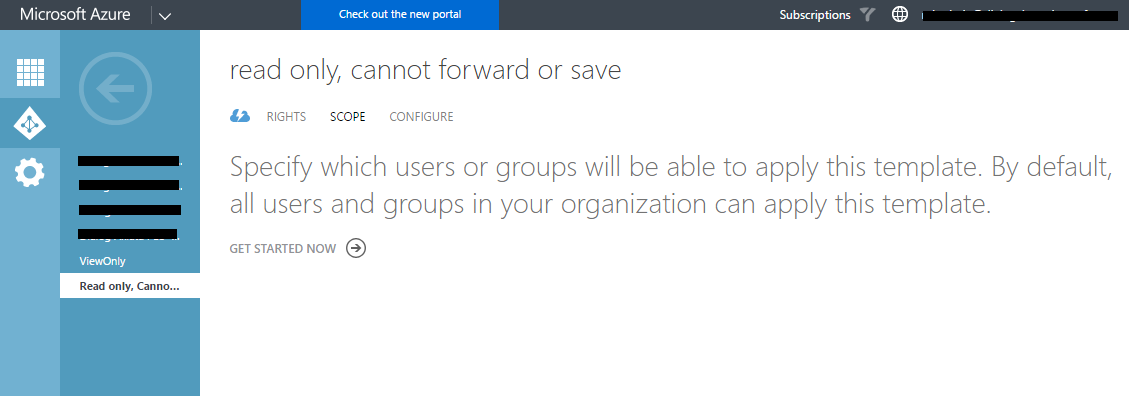
Task: Open the All Items grid icon
Action: [30, 71]
